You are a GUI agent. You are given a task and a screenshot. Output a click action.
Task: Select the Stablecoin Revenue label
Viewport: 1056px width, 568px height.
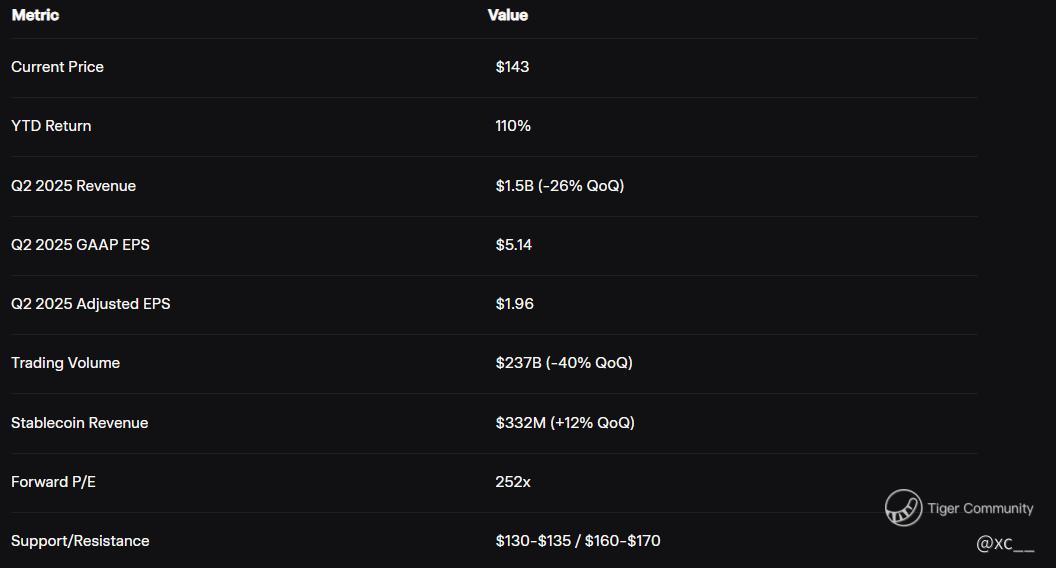tap(79, 423)
